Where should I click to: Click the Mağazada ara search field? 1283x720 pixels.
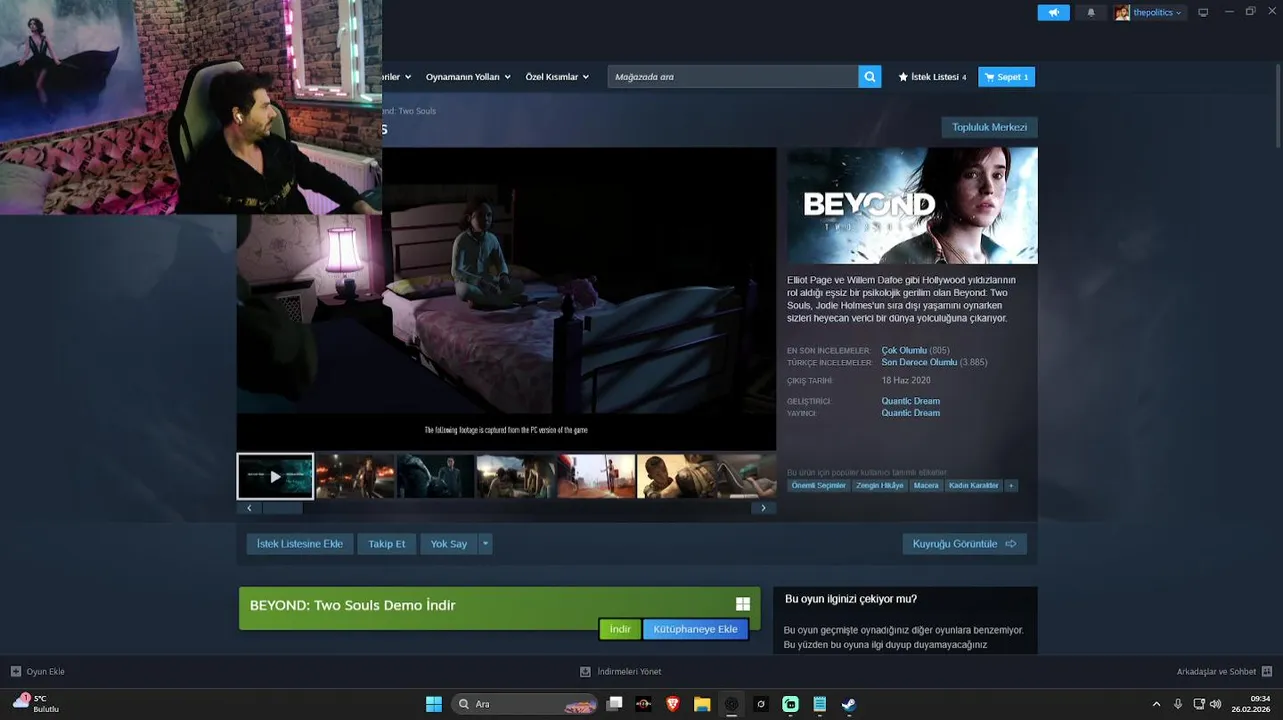(733, 77)
